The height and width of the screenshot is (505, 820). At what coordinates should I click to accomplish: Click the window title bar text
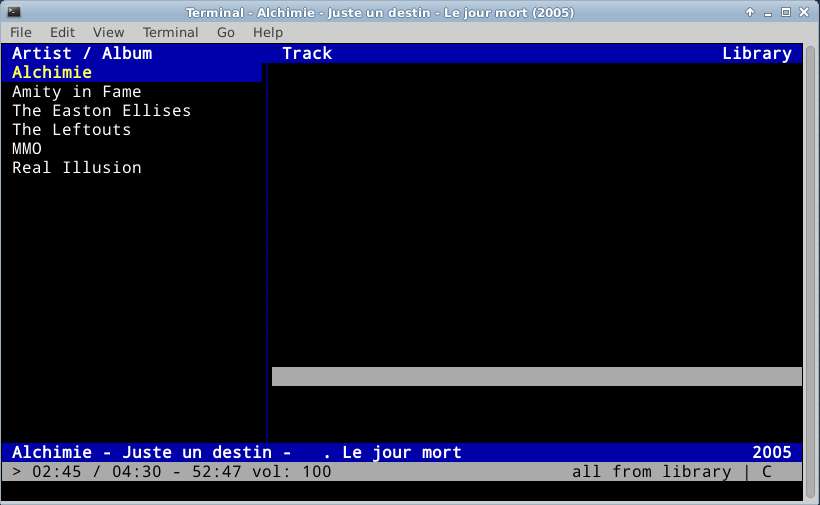pyautogui.click(x=380, y=12)
